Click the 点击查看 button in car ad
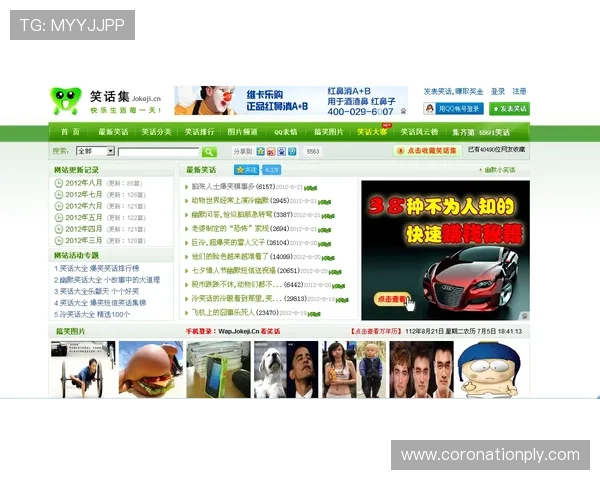Viewport: 600px width, 480px height. point(392,299)
